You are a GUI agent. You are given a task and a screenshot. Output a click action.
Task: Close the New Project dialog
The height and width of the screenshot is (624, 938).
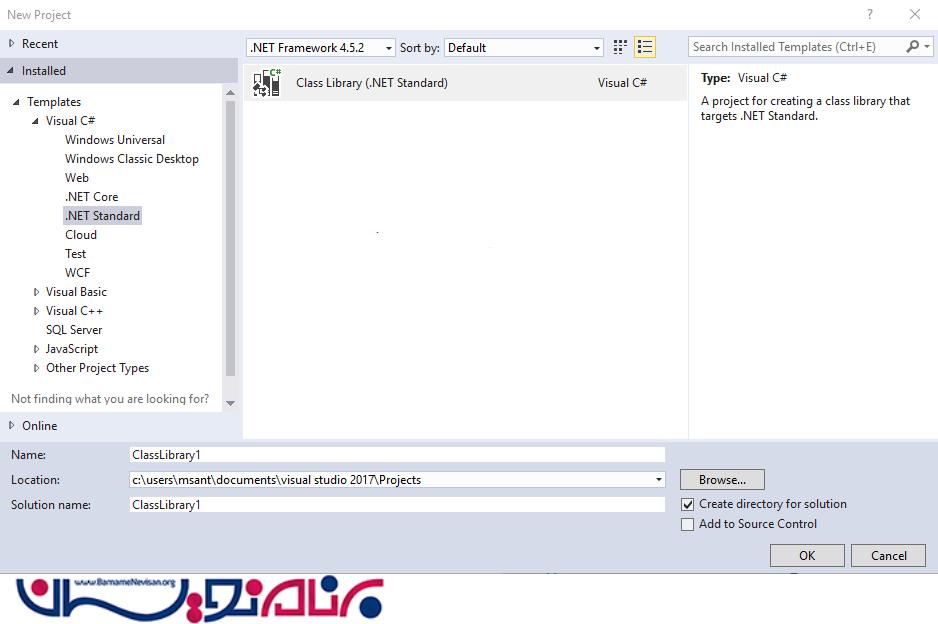click(915, 14)
